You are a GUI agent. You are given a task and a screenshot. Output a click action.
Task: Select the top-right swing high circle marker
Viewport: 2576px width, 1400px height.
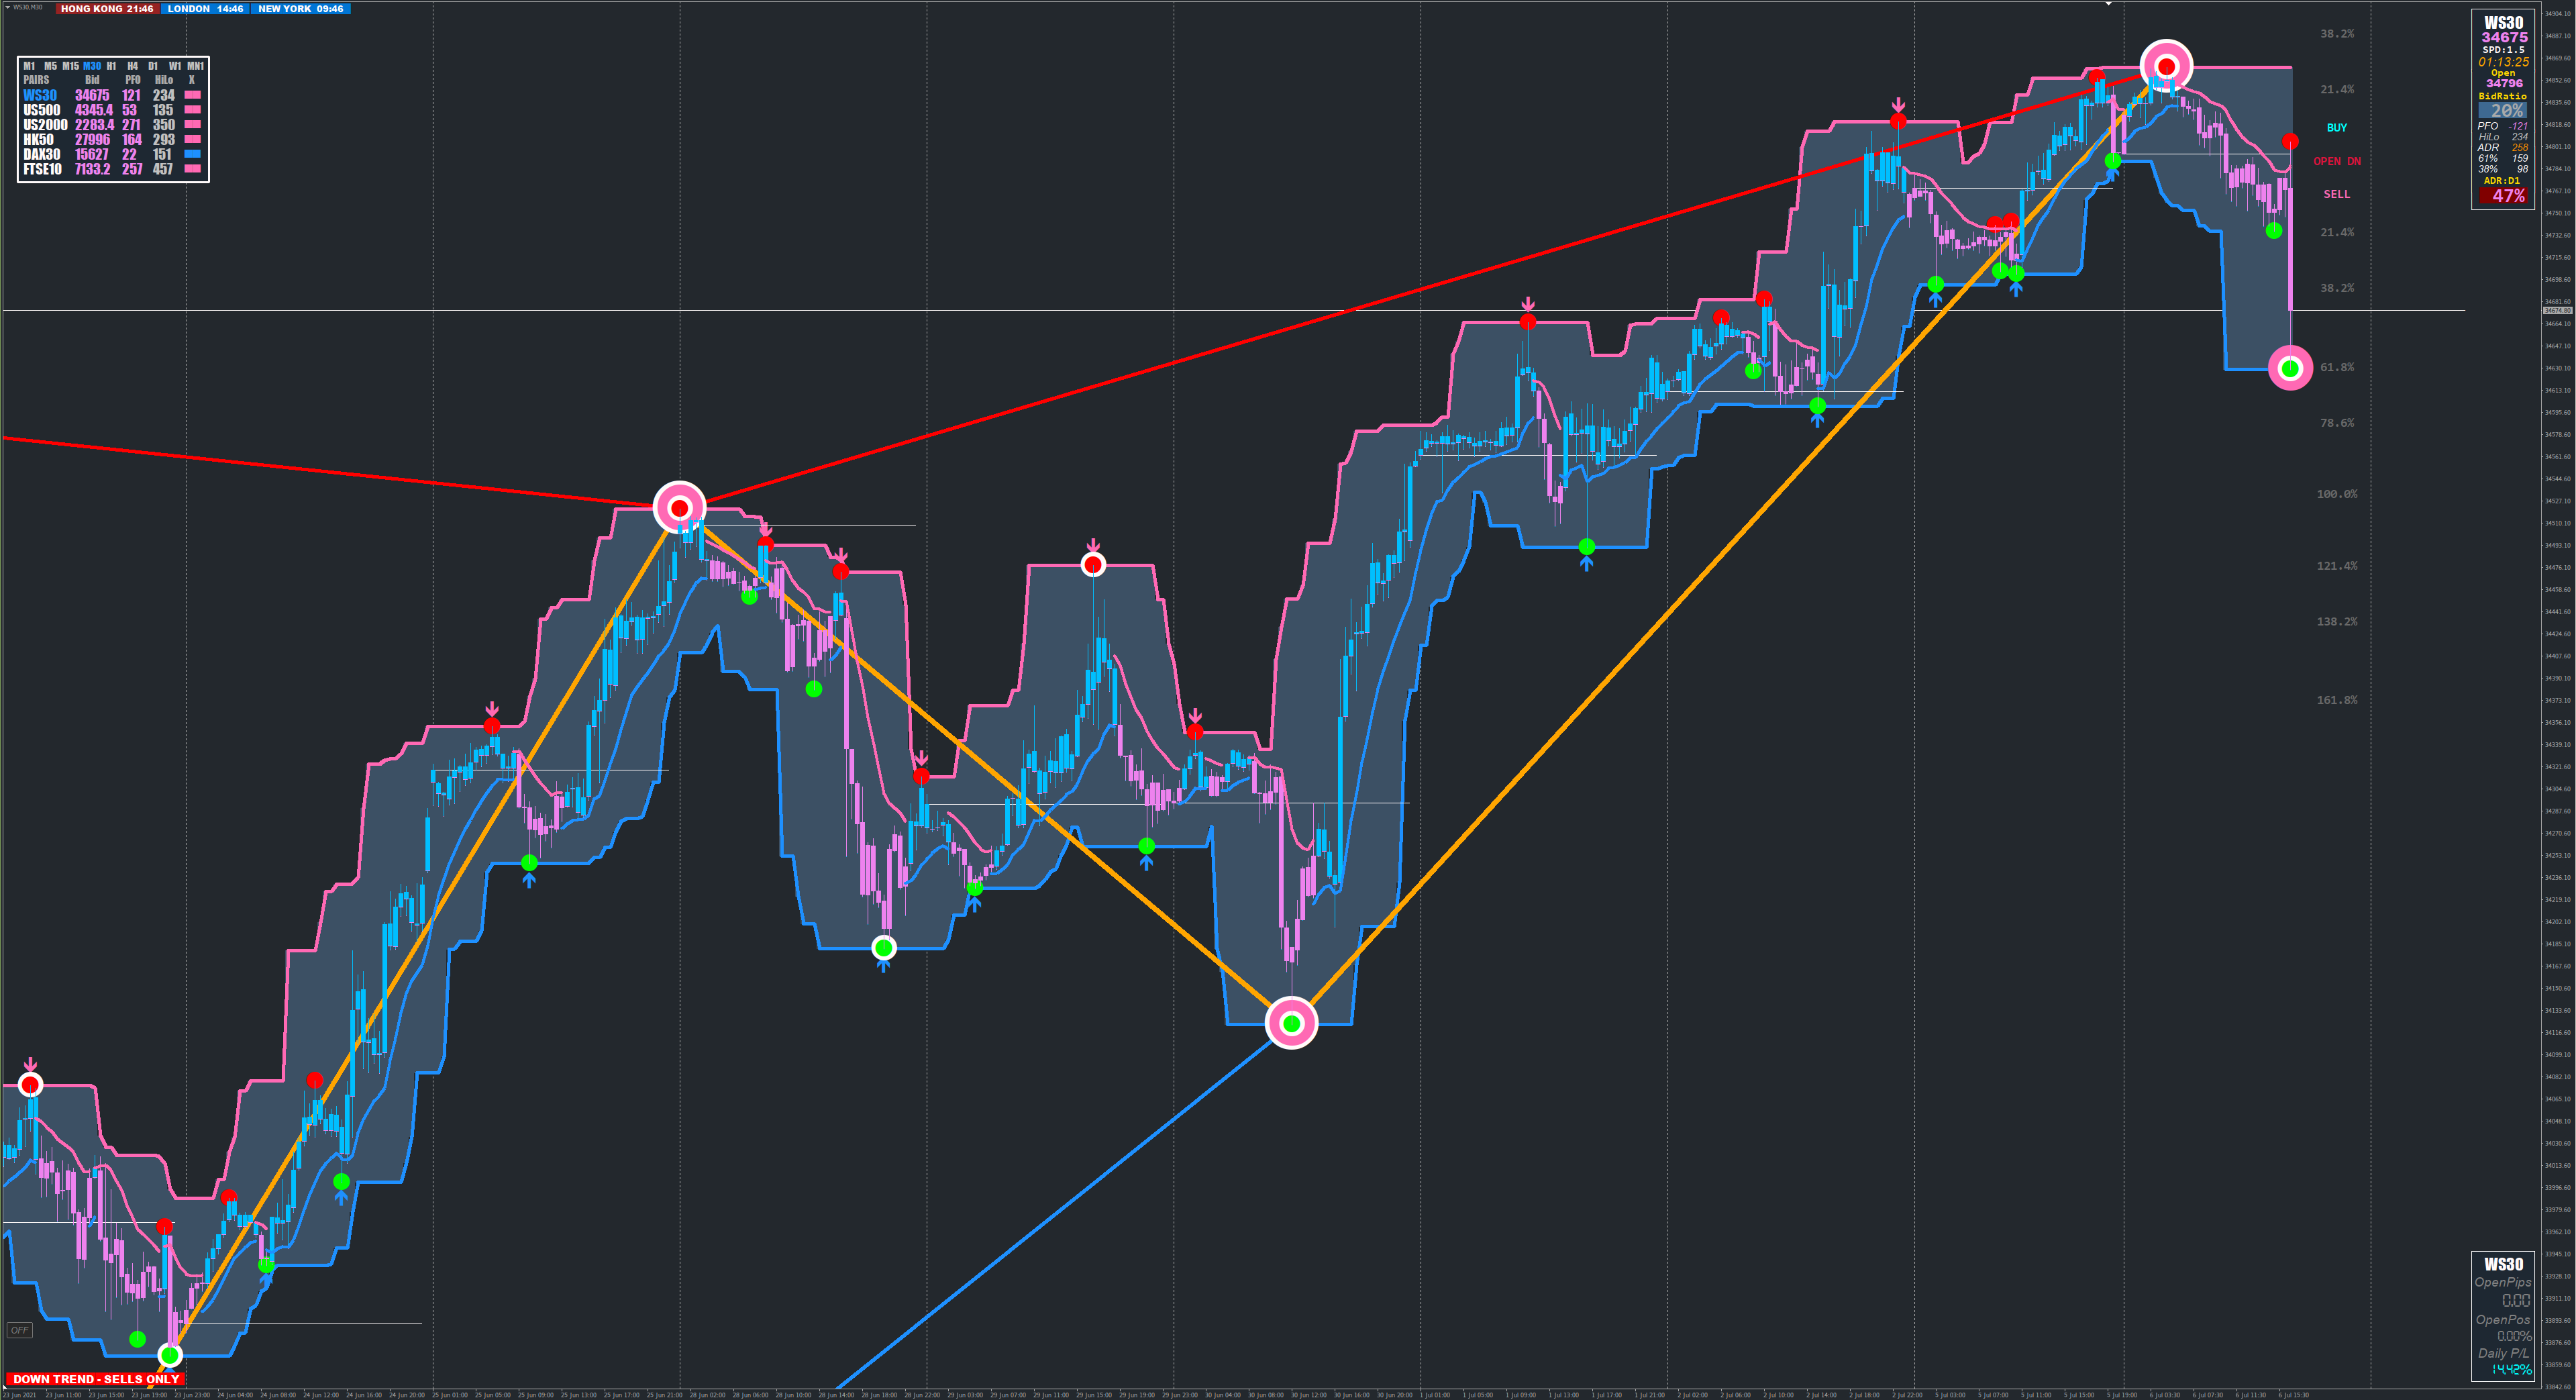coord(2166,66)
